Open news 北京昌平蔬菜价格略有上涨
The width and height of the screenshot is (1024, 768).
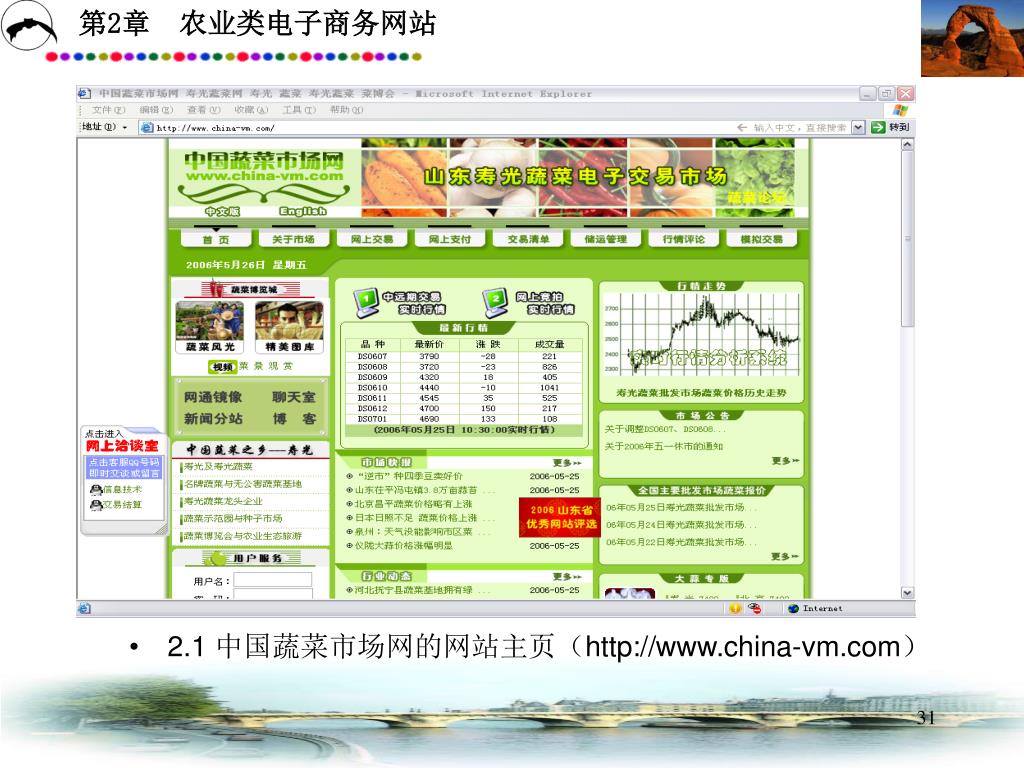[x=414, y=504]
